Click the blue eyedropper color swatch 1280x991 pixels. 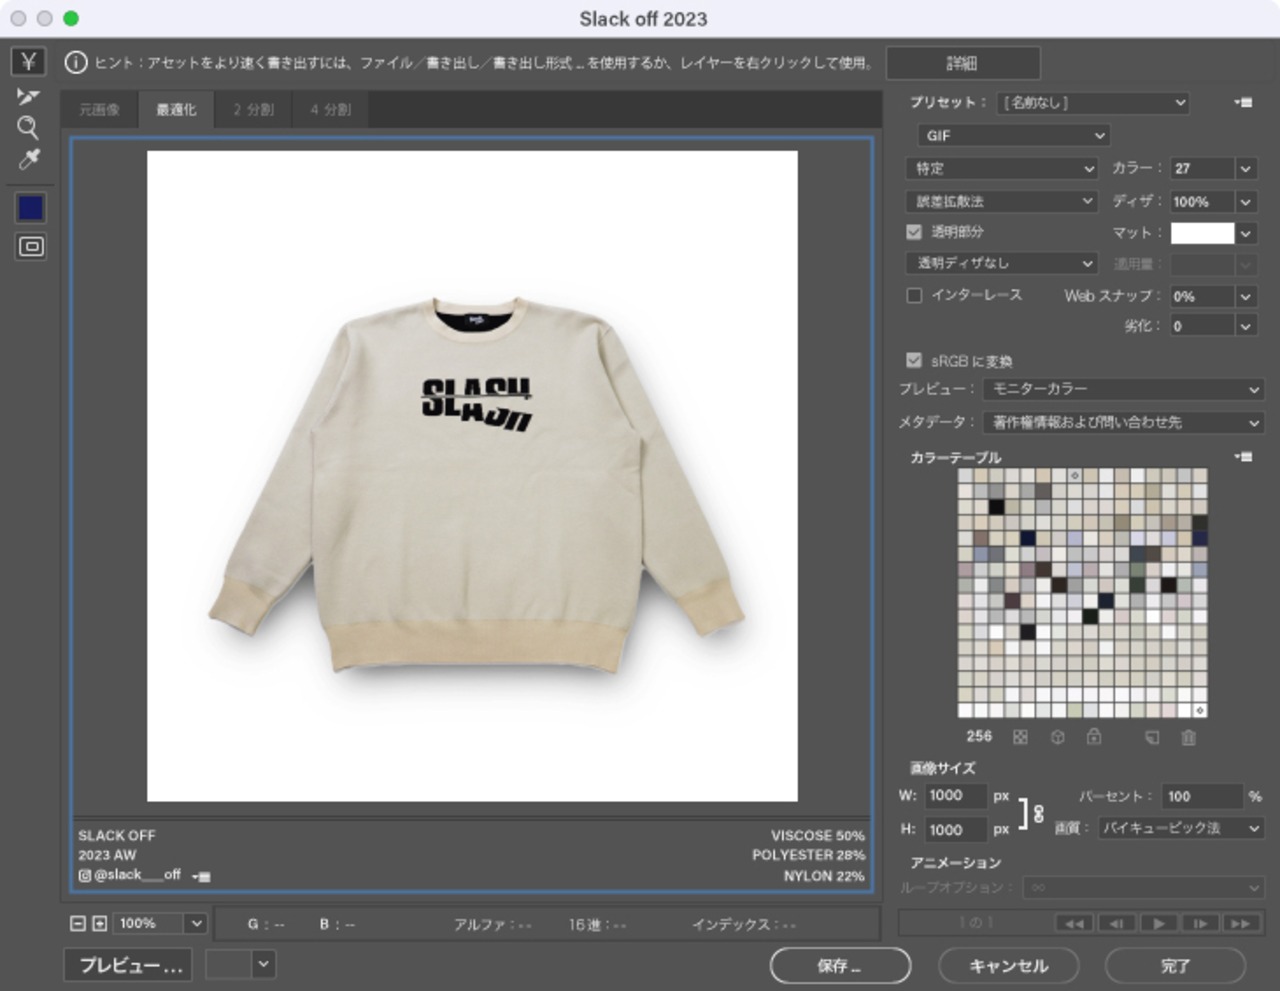[x=31, y=208]
